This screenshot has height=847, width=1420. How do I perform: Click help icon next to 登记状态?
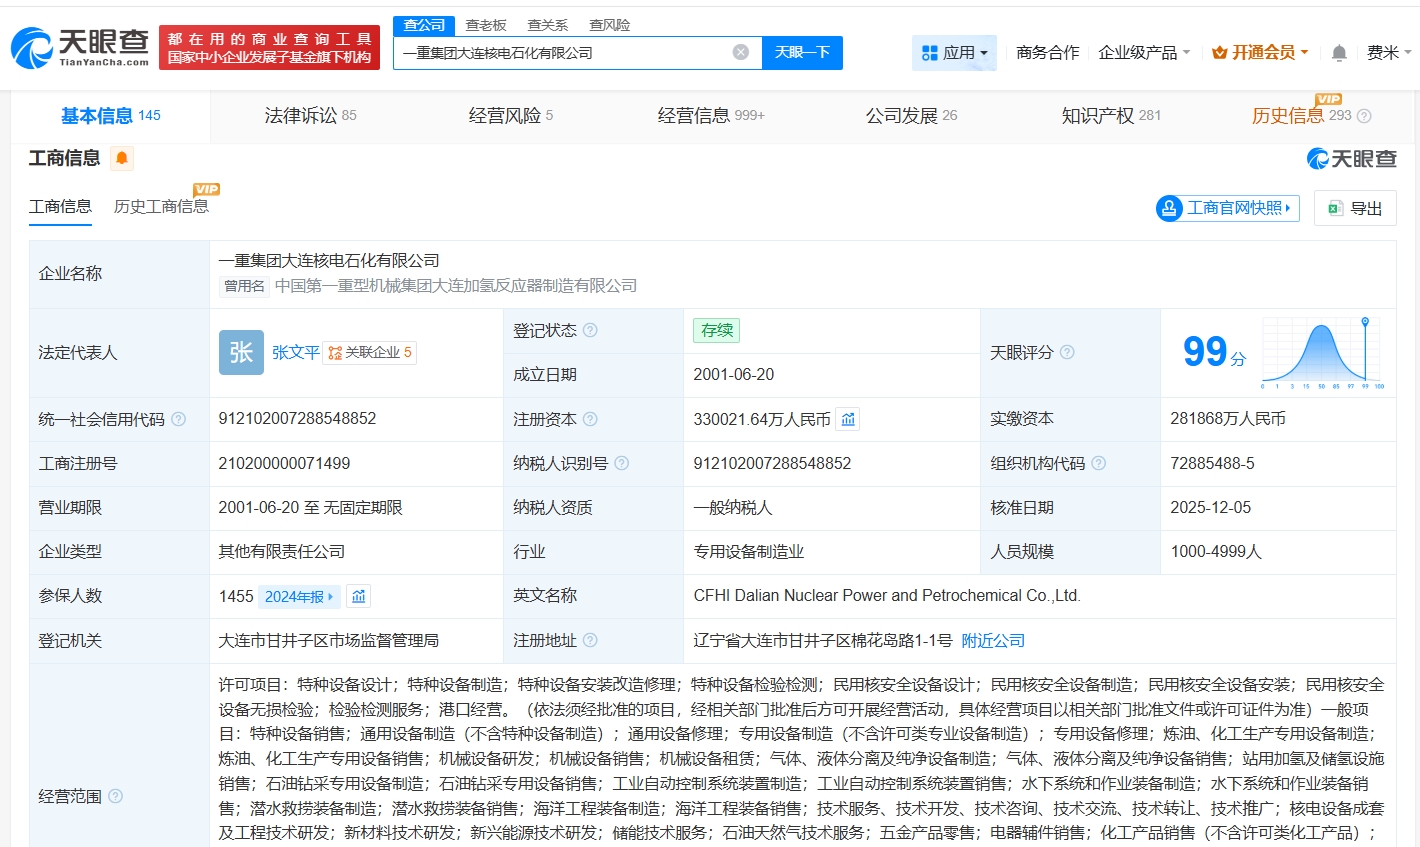pyautogui.click(x=590, y=330)
